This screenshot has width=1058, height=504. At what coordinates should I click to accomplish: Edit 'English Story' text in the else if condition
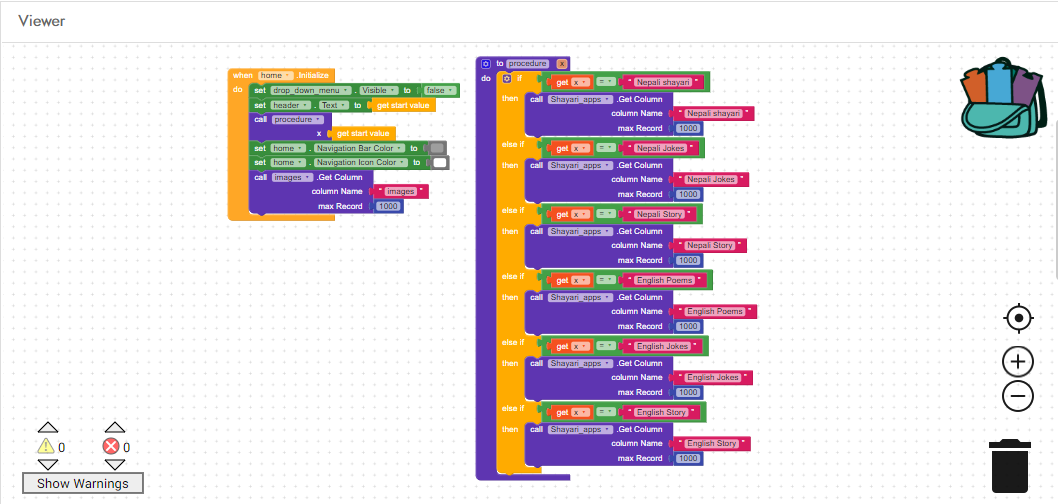[661, 412]
